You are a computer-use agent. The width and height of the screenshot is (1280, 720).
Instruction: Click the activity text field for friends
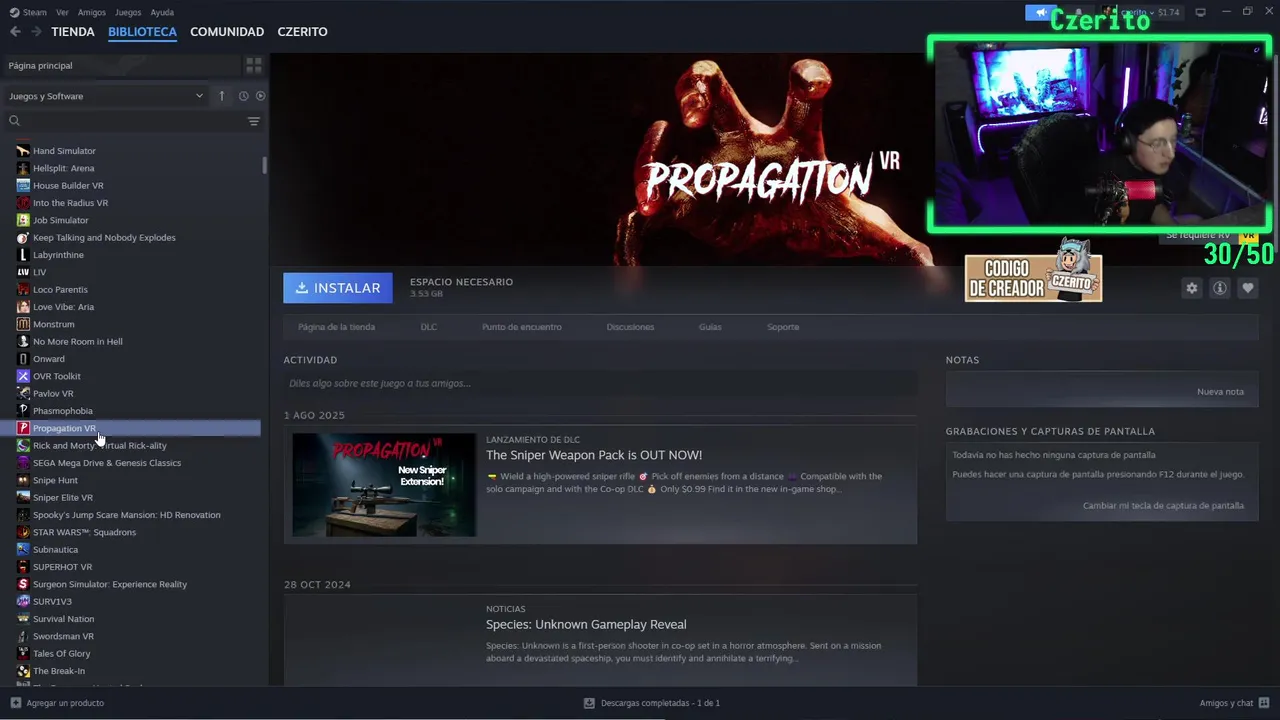coord(600,383)
